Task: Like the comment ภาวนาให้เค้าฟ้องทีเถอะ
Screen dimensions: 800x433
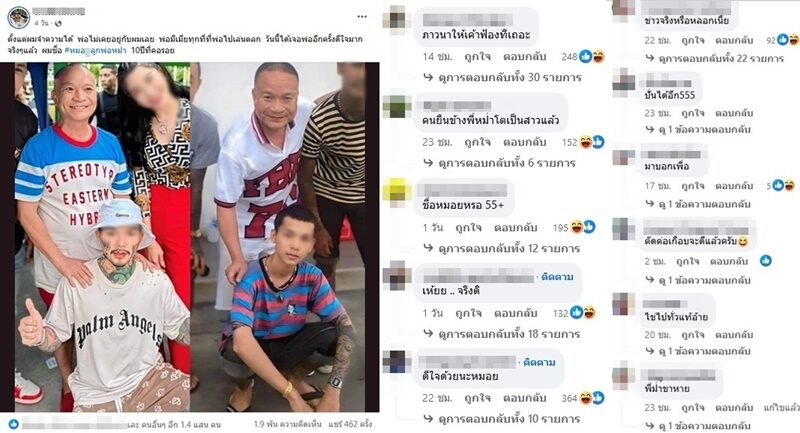Action: coord(477,57)
